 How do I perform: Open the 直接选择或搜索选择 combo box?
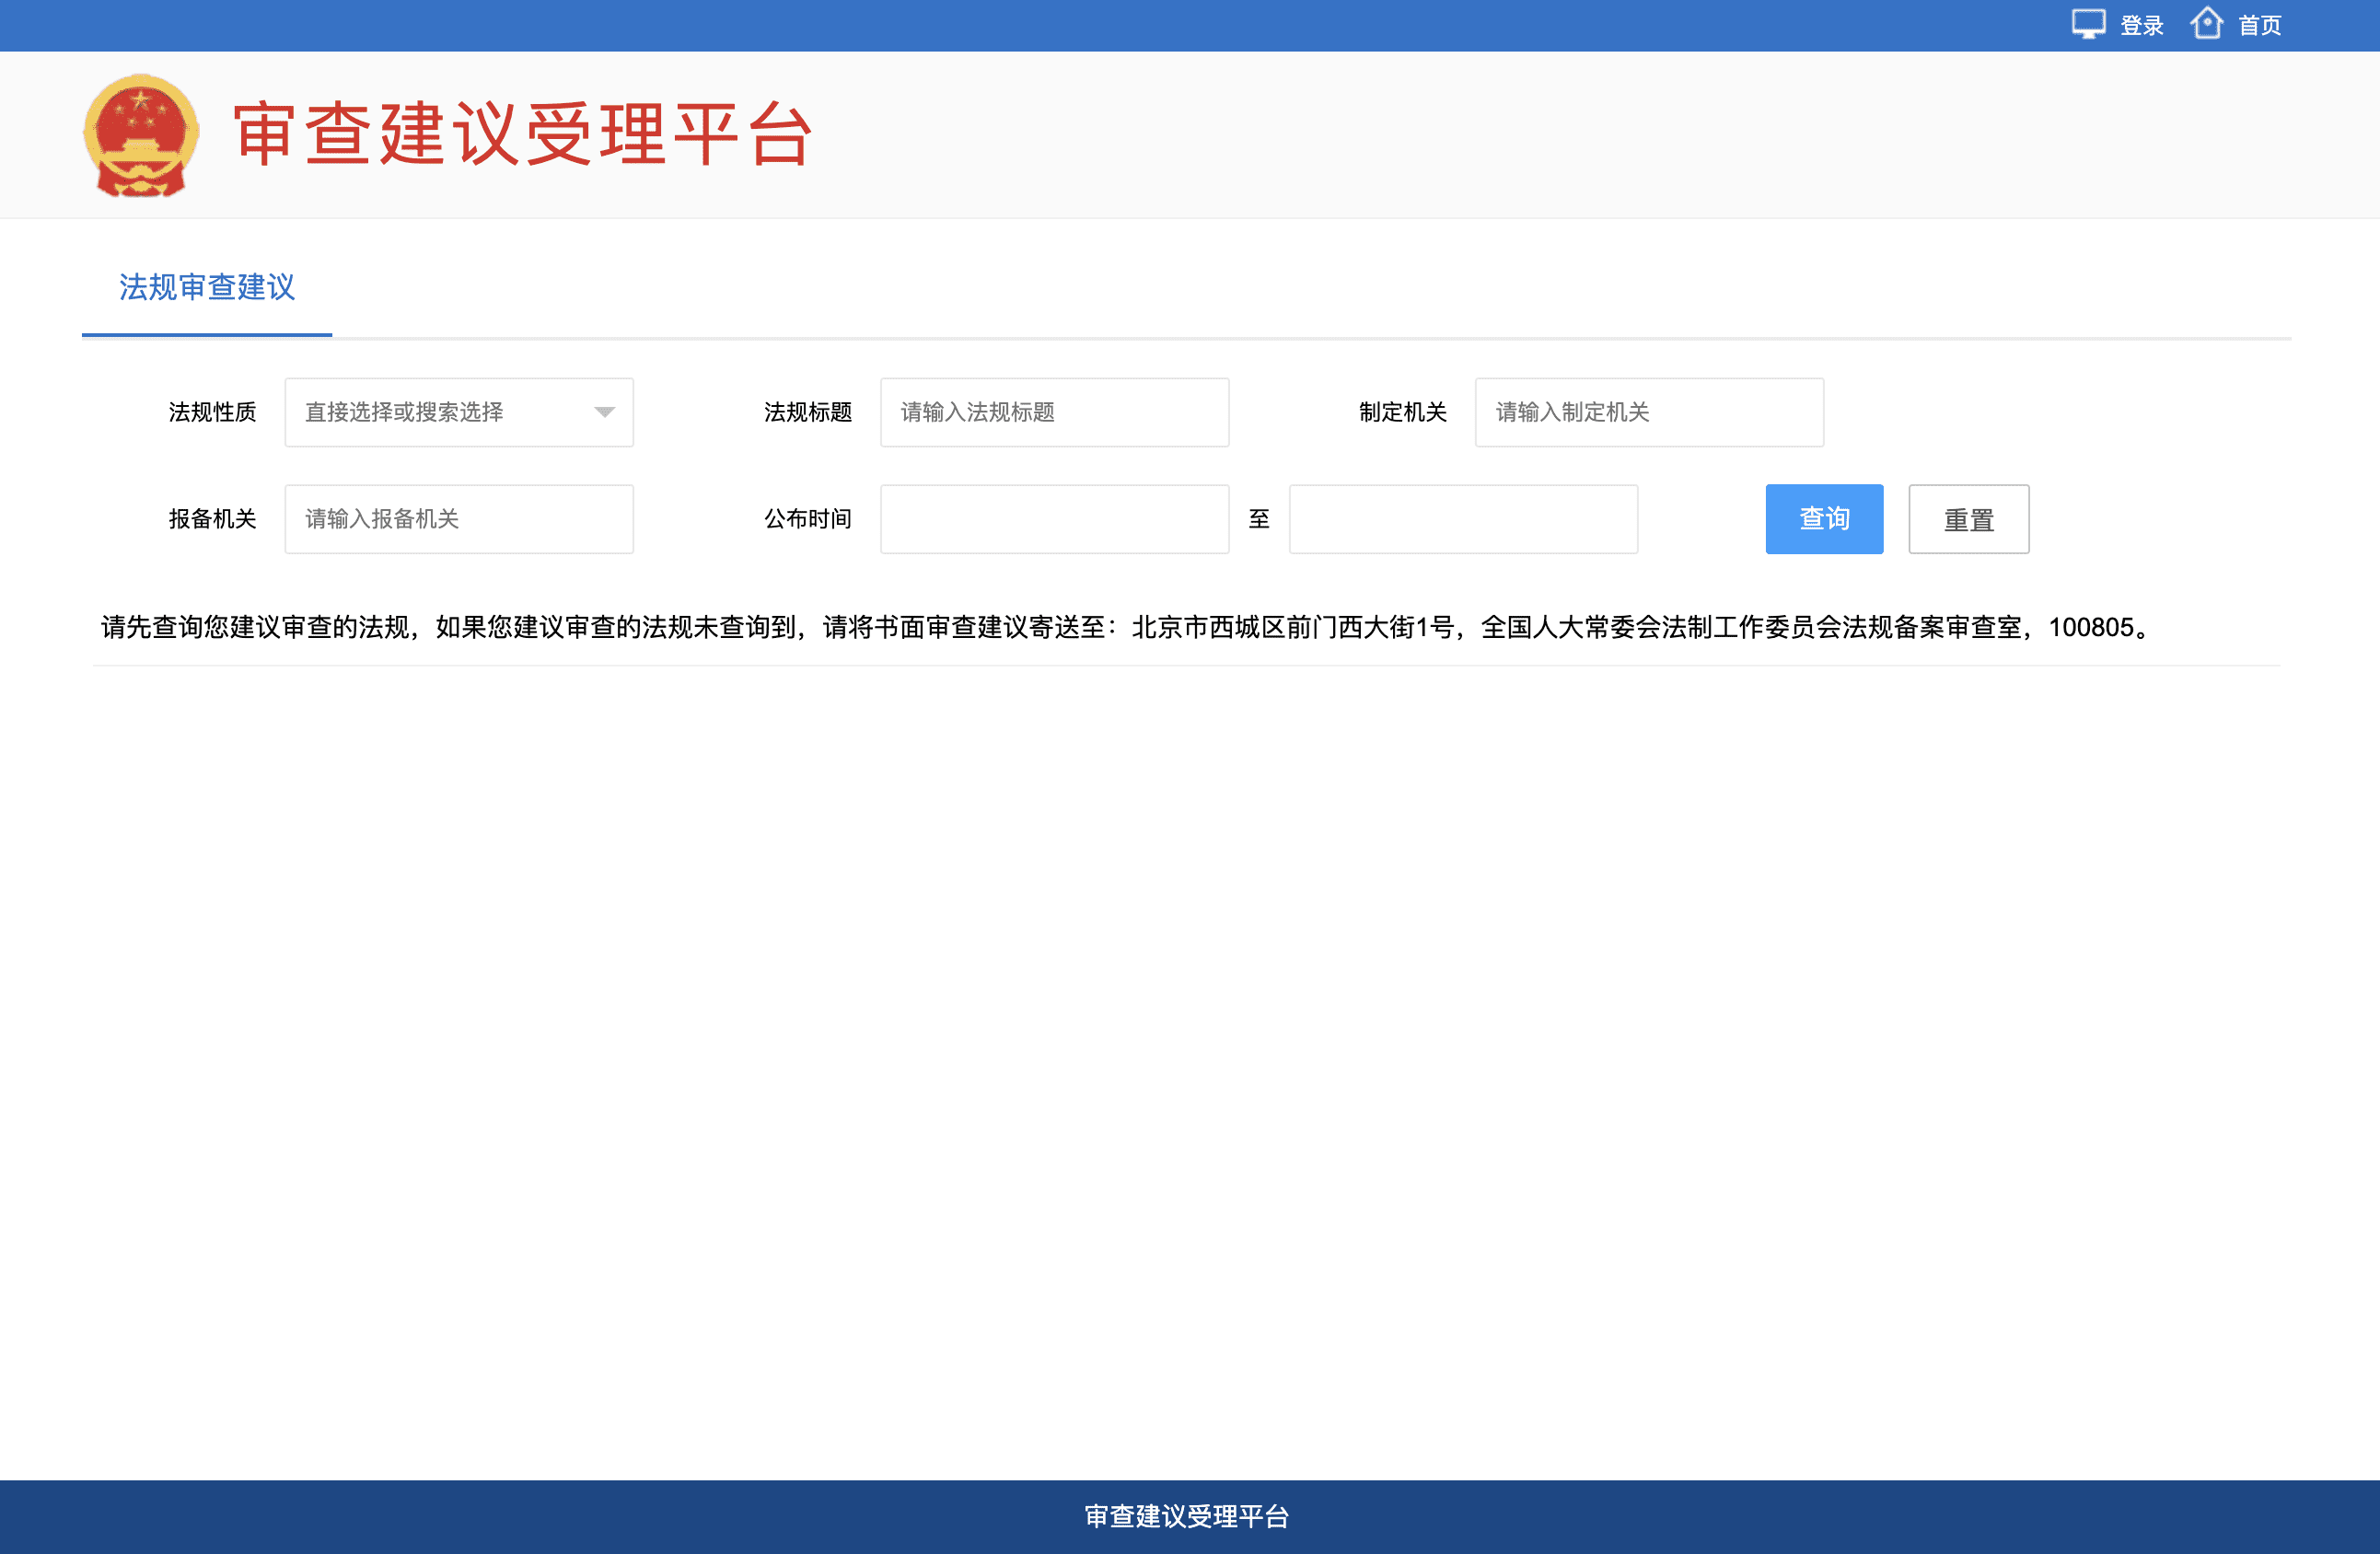tap(440, 412)
